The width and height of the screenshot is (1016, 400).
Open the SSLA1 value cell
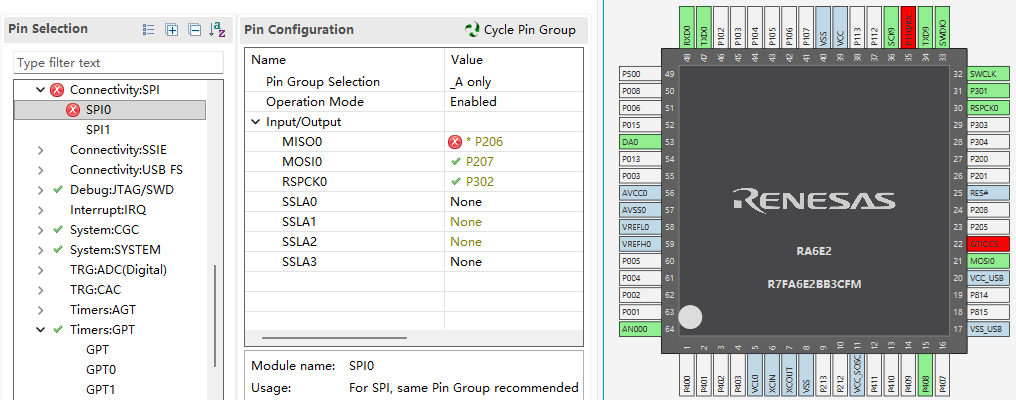pyautogui.click(x=514, y=222)
